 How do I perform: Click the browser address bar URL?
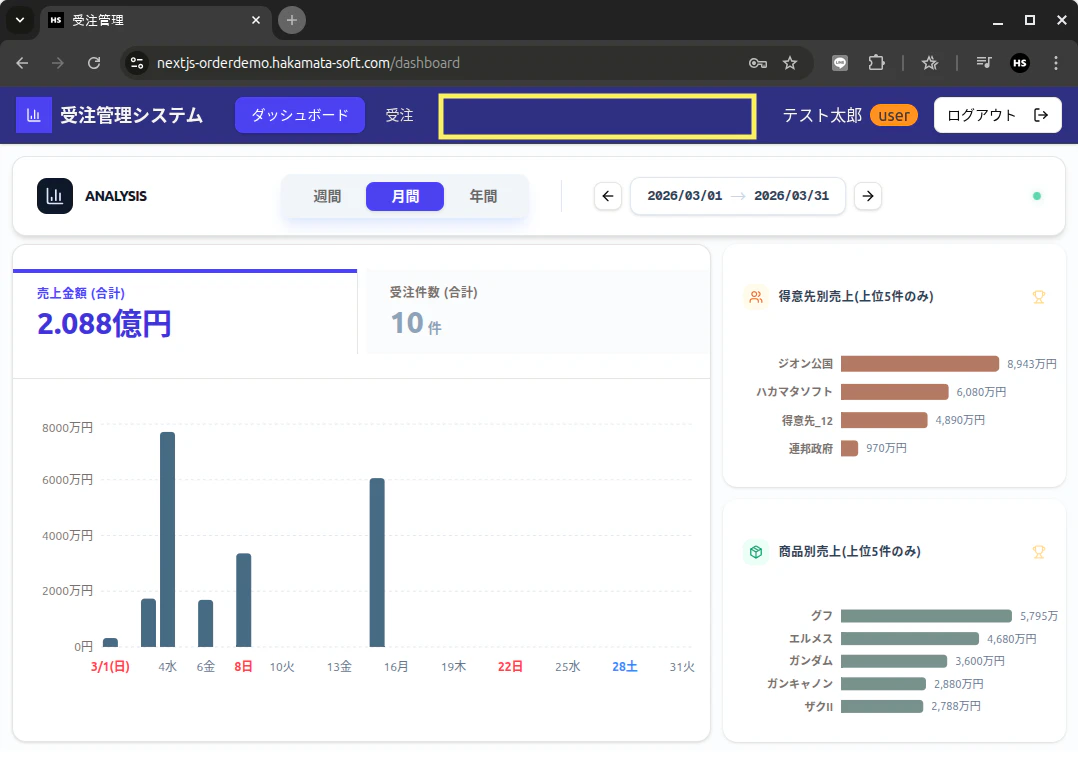[308, 63]
